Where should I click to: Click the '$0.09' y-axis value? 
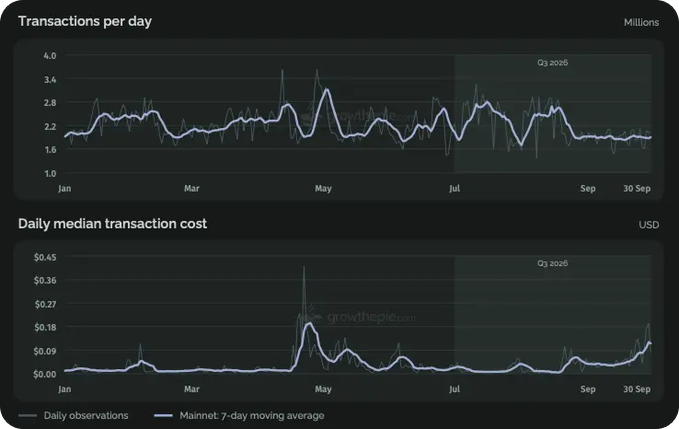tap(45, 351)
